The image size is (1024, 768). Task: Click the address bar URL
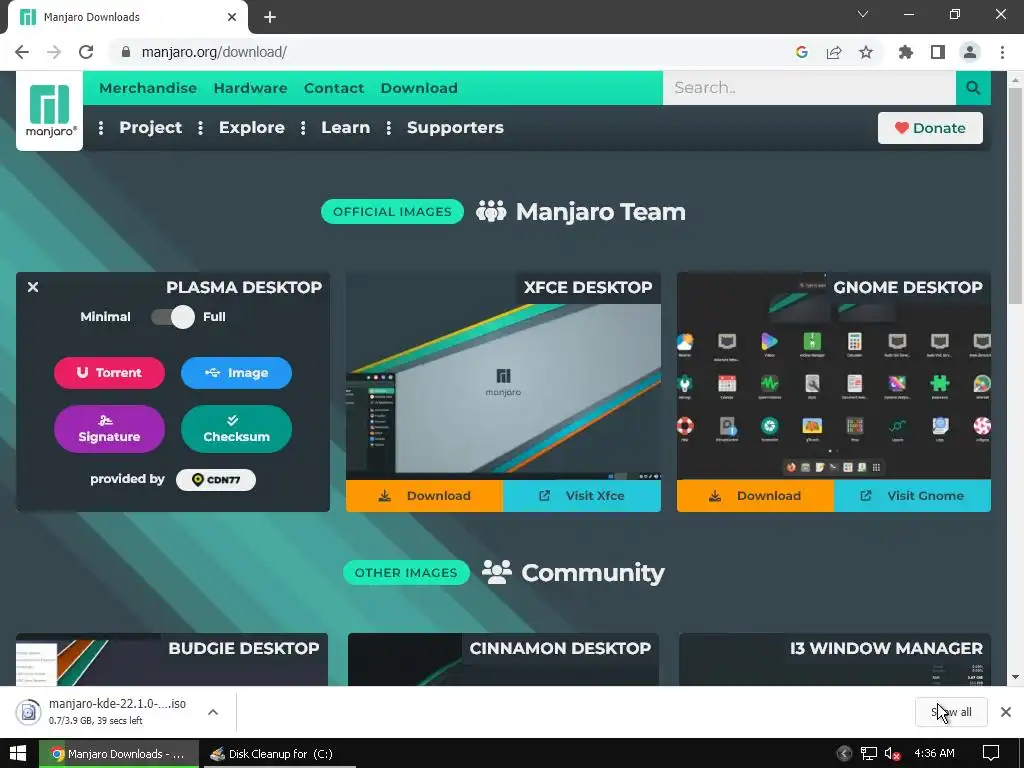(x=214, y=52)
